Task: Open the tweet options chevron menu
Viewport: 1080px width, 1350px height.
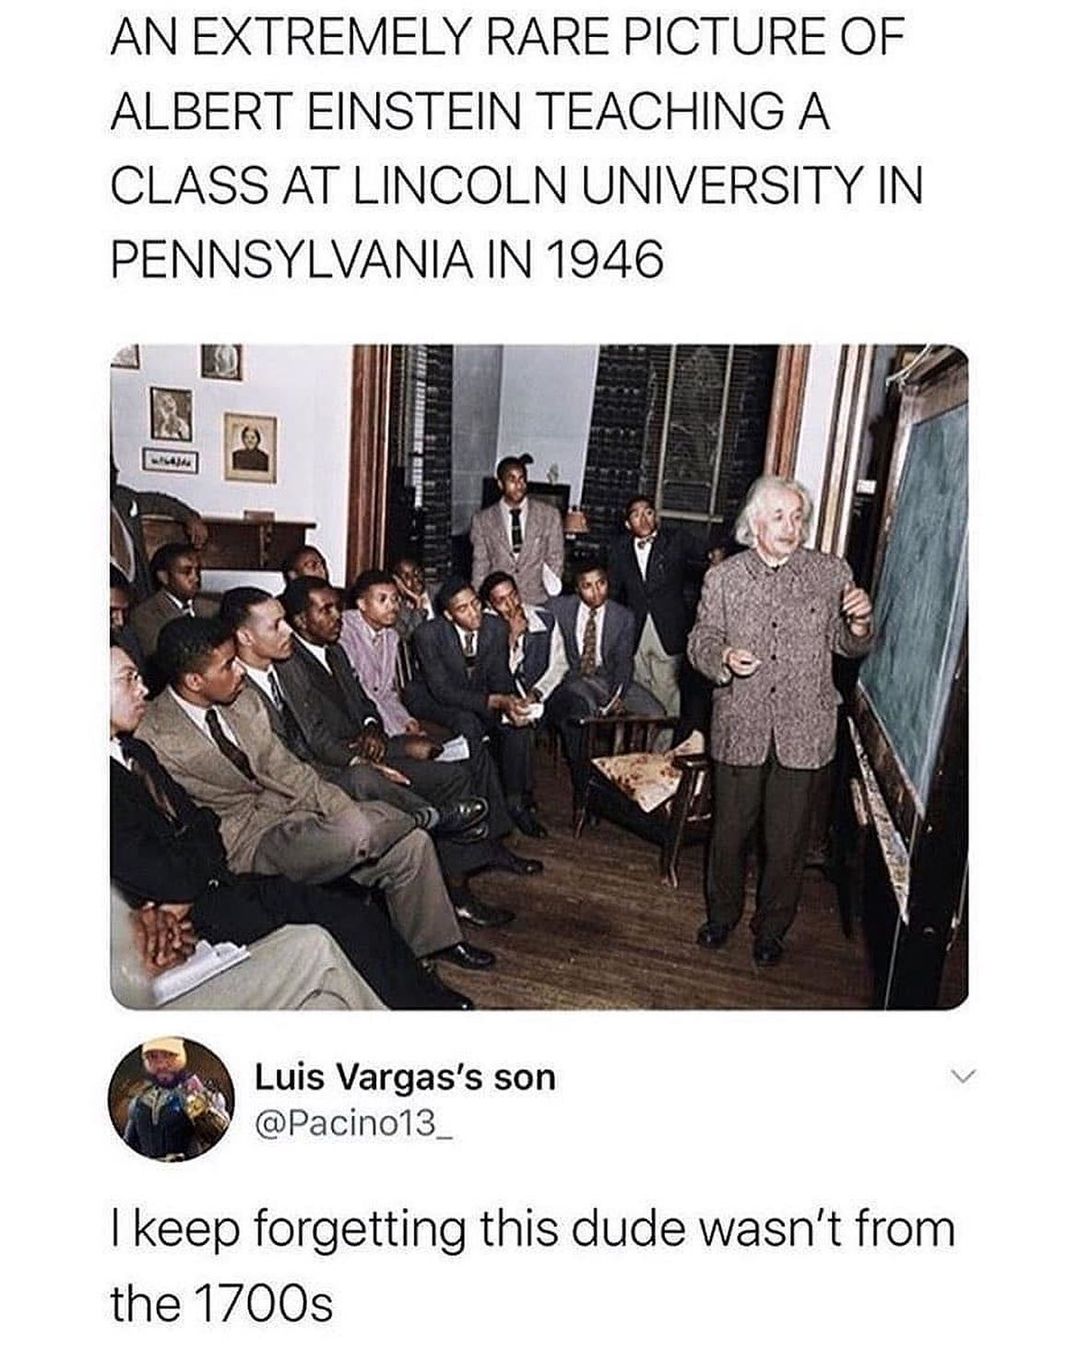Action: 962,1077
